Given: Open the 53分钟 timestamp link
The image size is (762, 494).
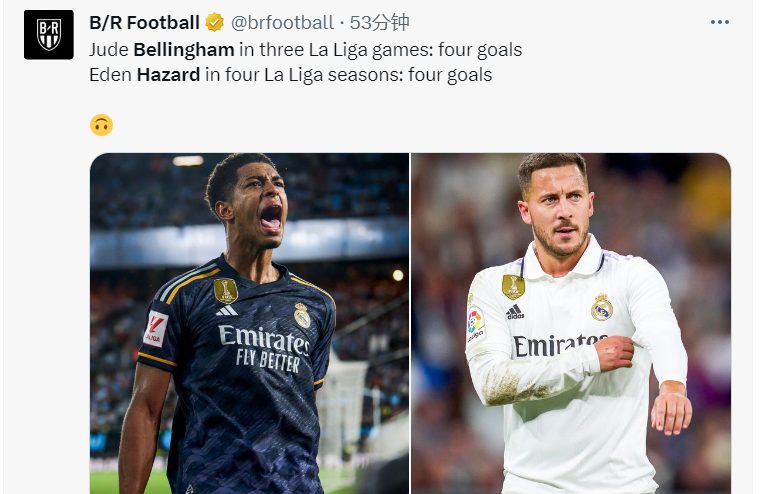Looking at the screenshot, I should 380,22.
